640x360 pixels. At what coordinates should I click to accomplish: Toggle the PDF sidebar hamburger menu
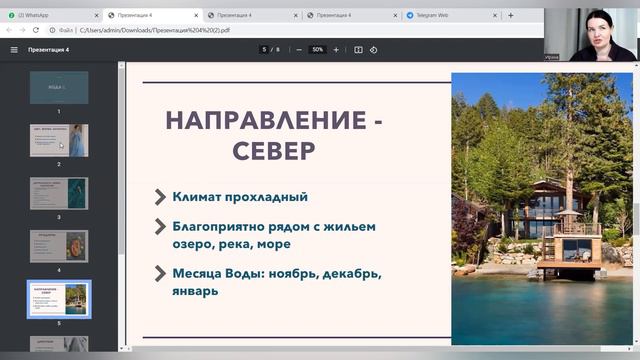point(14,50)
